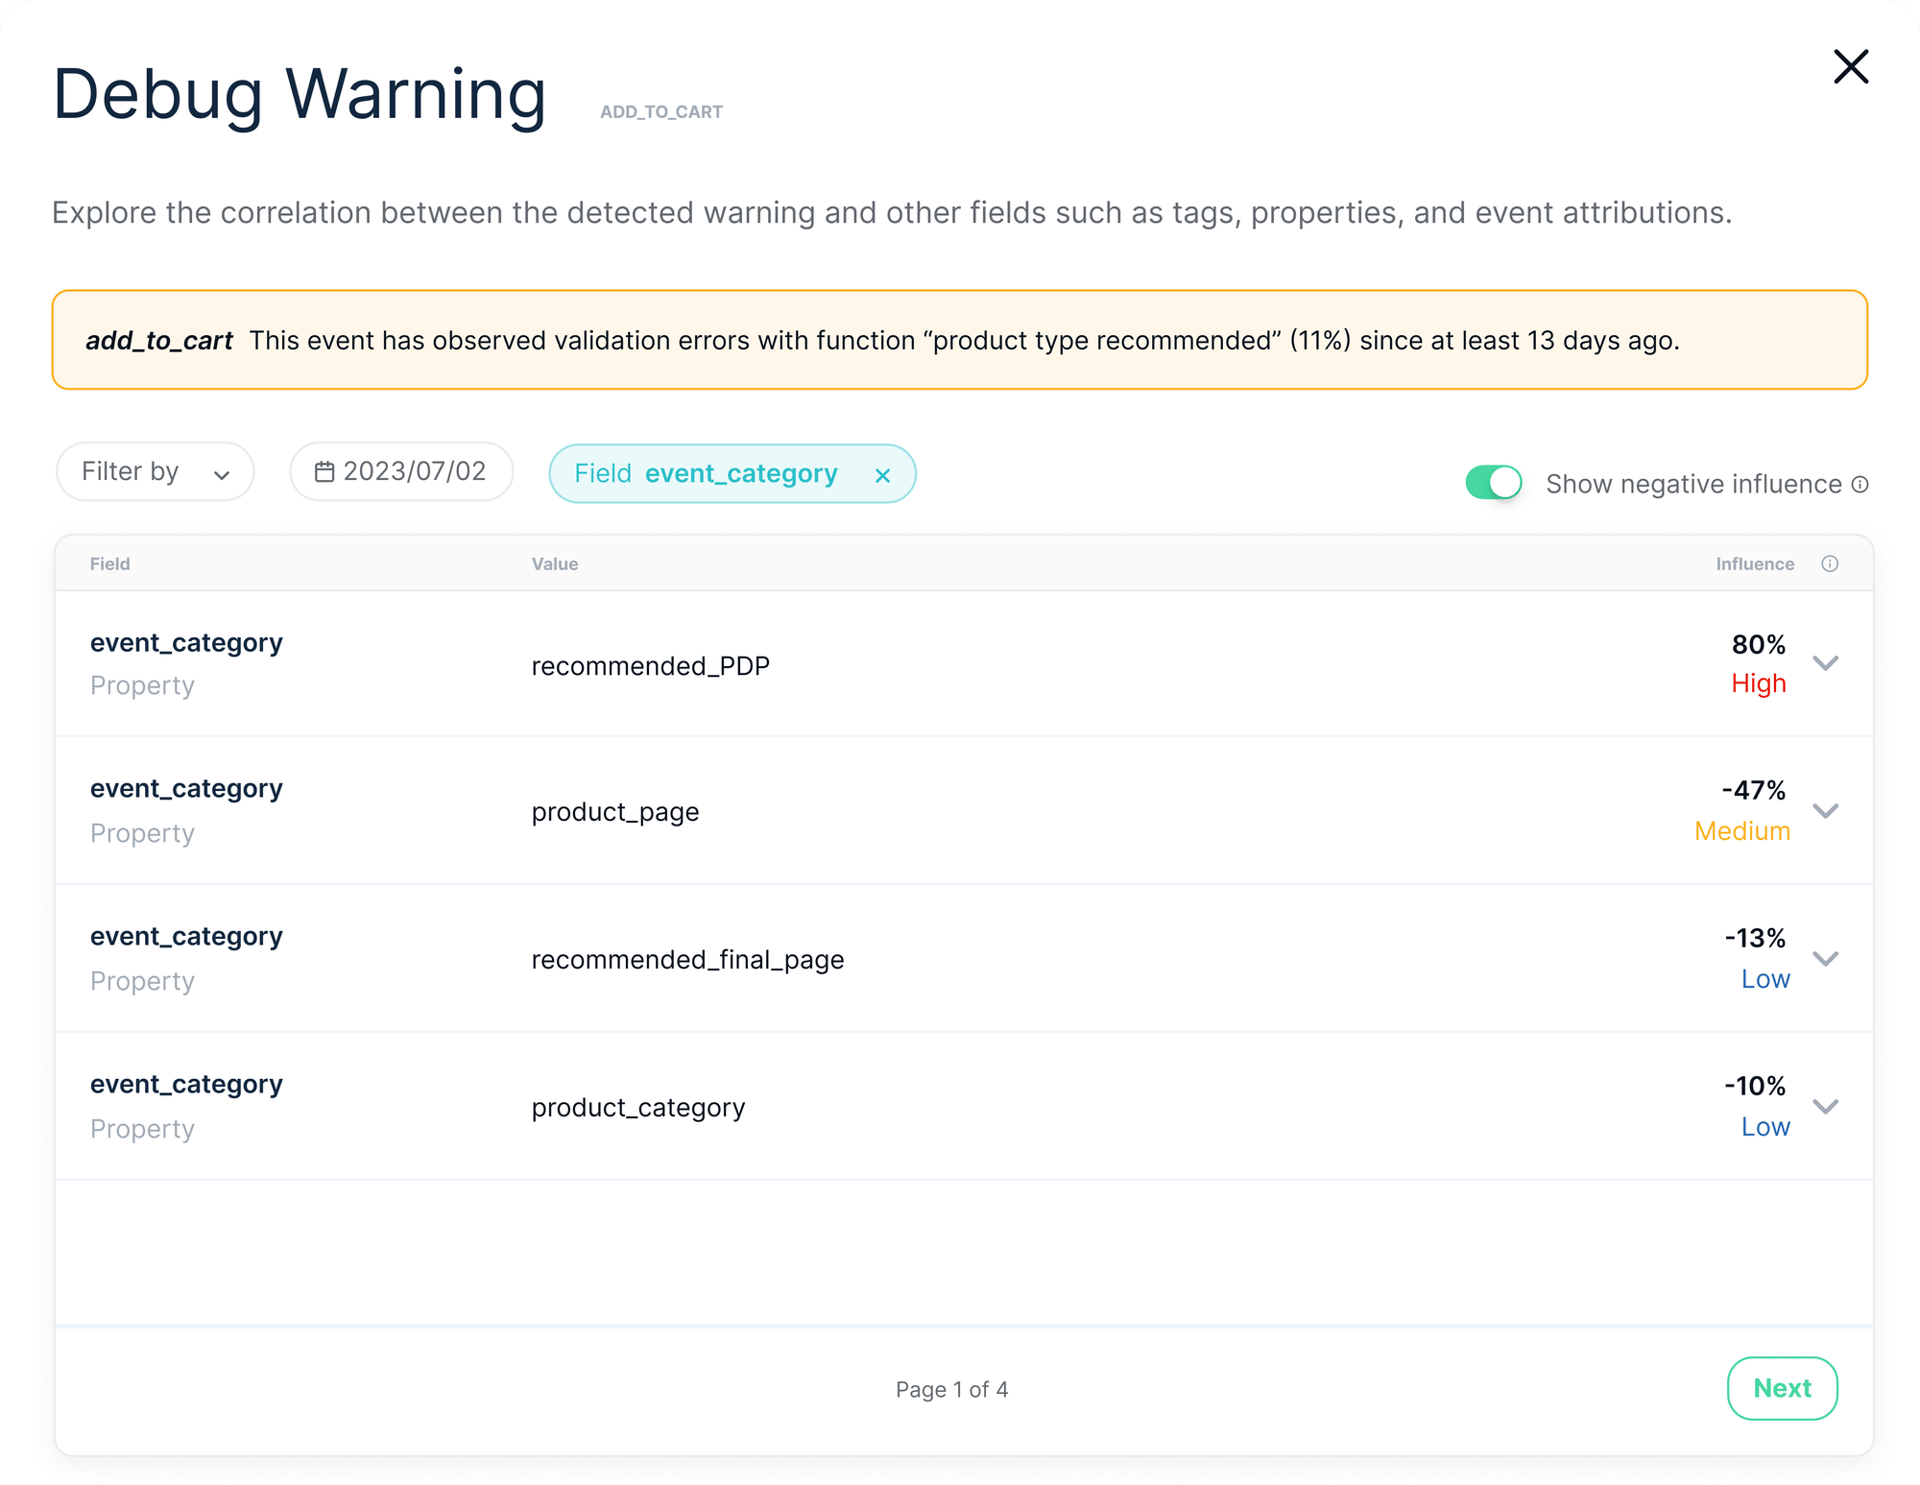Open the 2023/07/02 date picker

click(401, 471)
